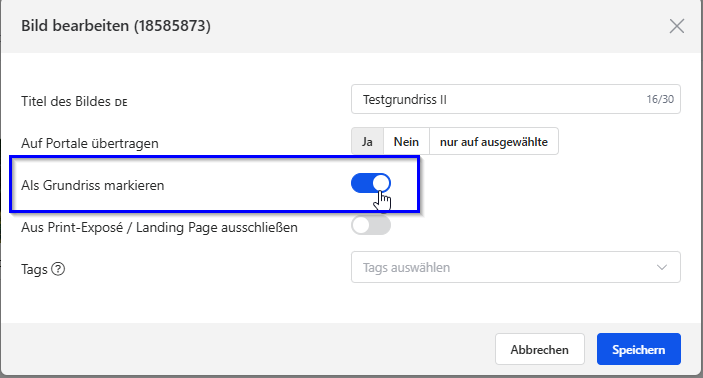Click the Tags label text

pyautogui.click(x=34, y=269)
